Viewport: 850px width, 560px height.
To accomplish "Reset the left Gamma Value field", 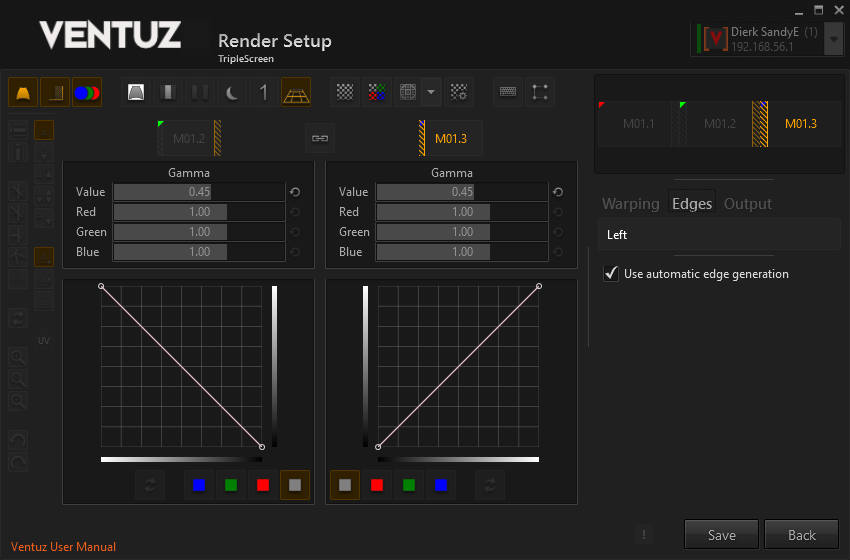I will click(x=294, y=192).
